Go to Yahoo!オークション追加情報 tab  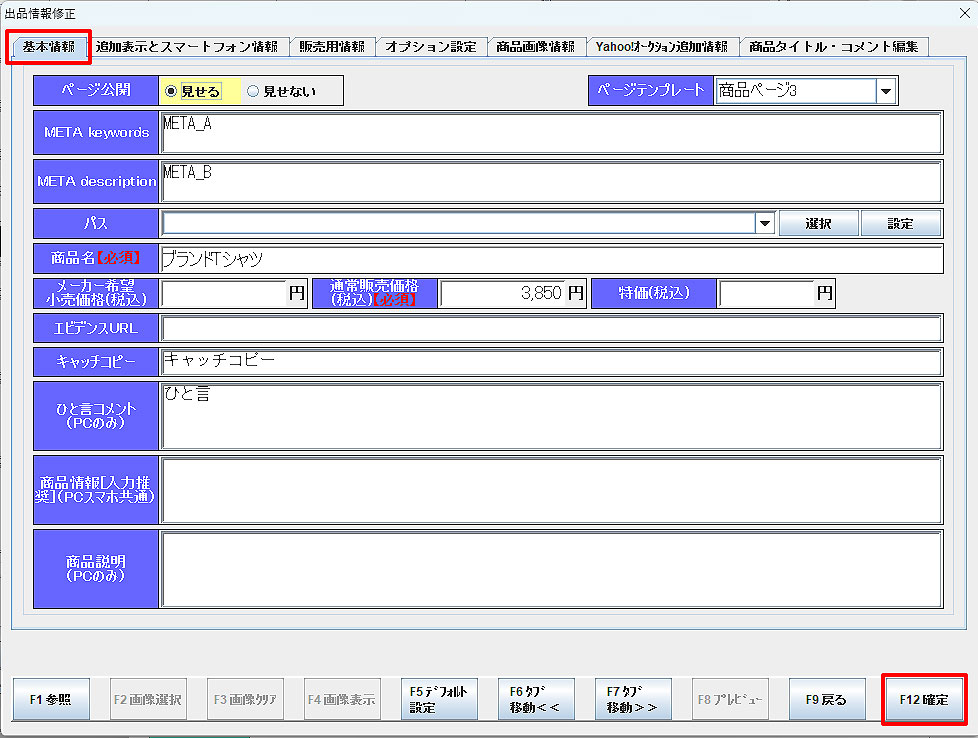pos(661,47)
